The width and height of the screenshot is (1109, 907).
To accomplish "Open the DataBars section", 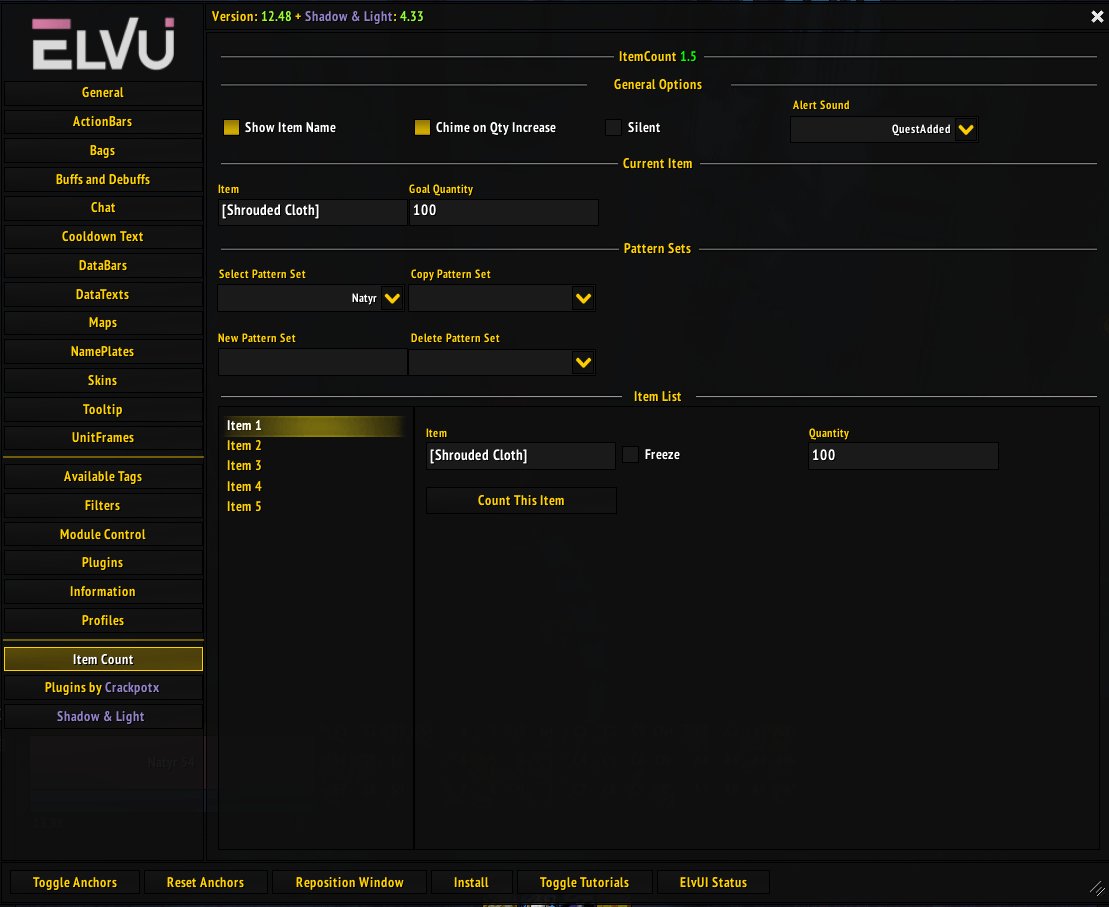I will pos(103,266).
